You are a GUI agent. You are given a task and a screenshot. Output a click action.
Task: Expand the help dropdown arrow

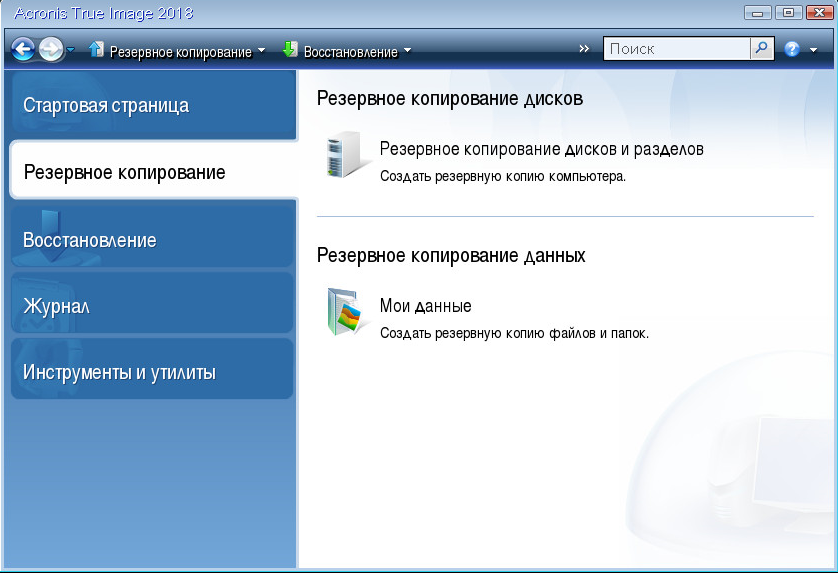pos(813,50)
